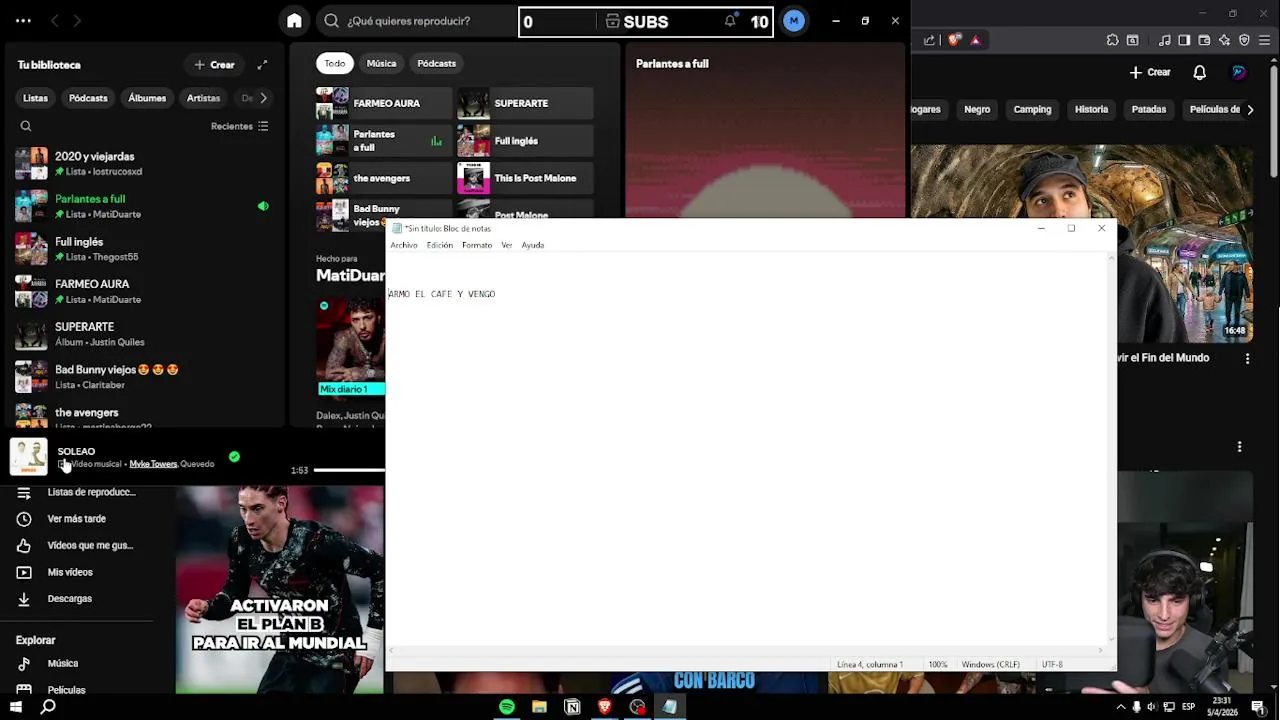Image resolution: width=1280 pixels, height=720 pixels.
Task: Click the Brave VPN shield icon
Action: click(x=1244, y=40)
